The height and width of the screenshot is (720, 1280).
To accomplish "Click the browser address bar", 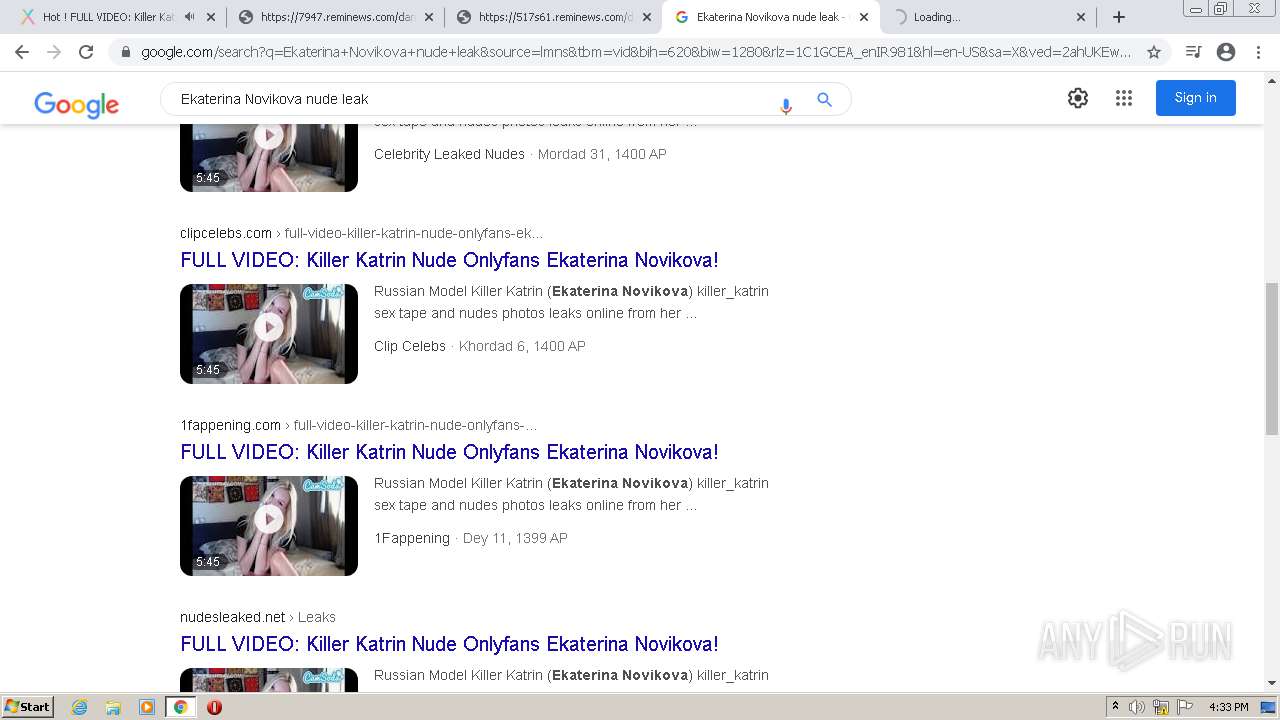I will coord(636,52).
